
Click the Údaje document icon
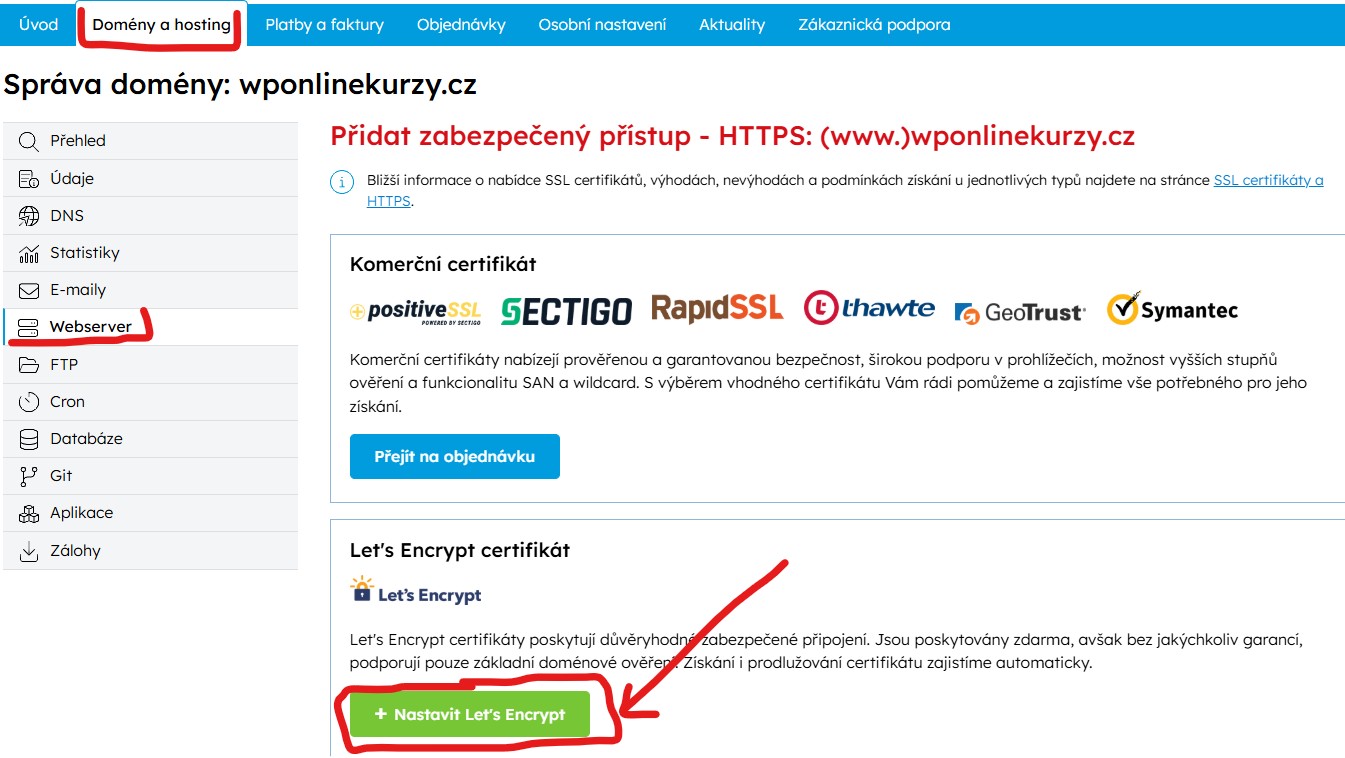tap(29, 179)
